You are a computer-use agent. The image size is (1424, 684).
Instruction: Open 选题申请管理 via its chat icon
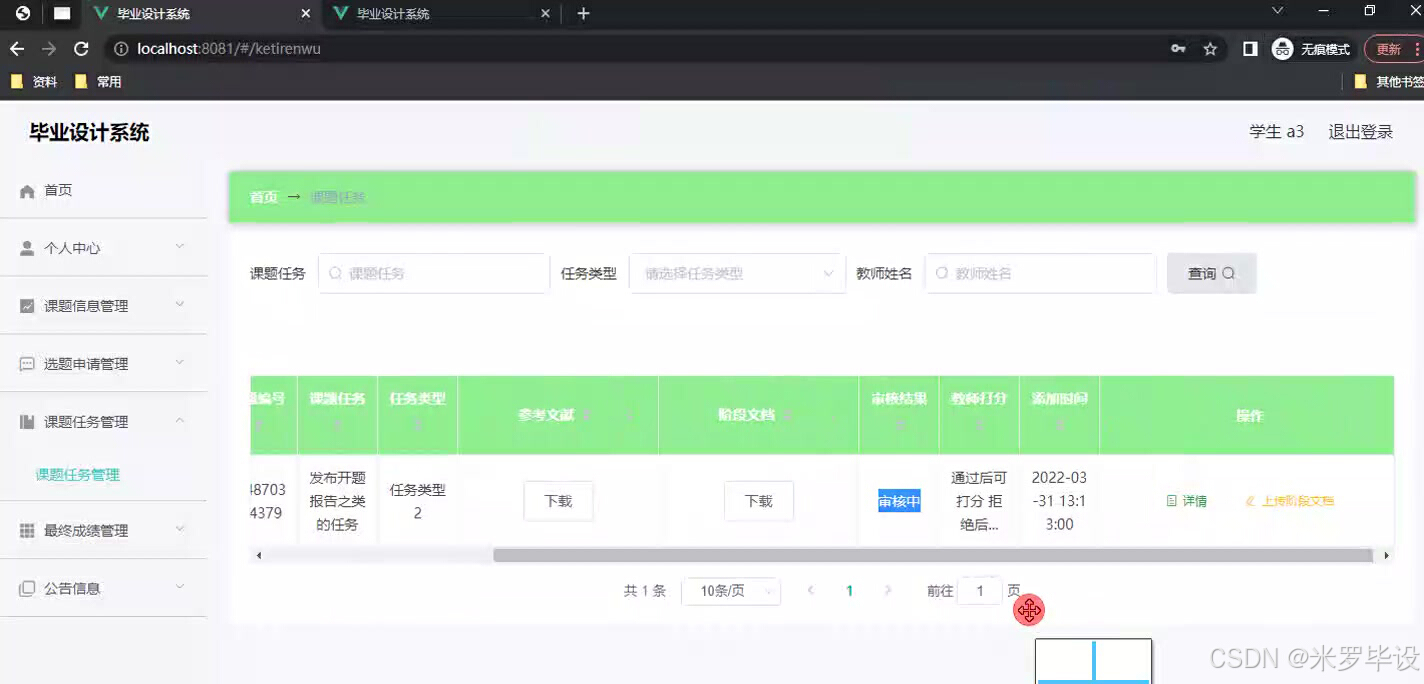[27, 363]
